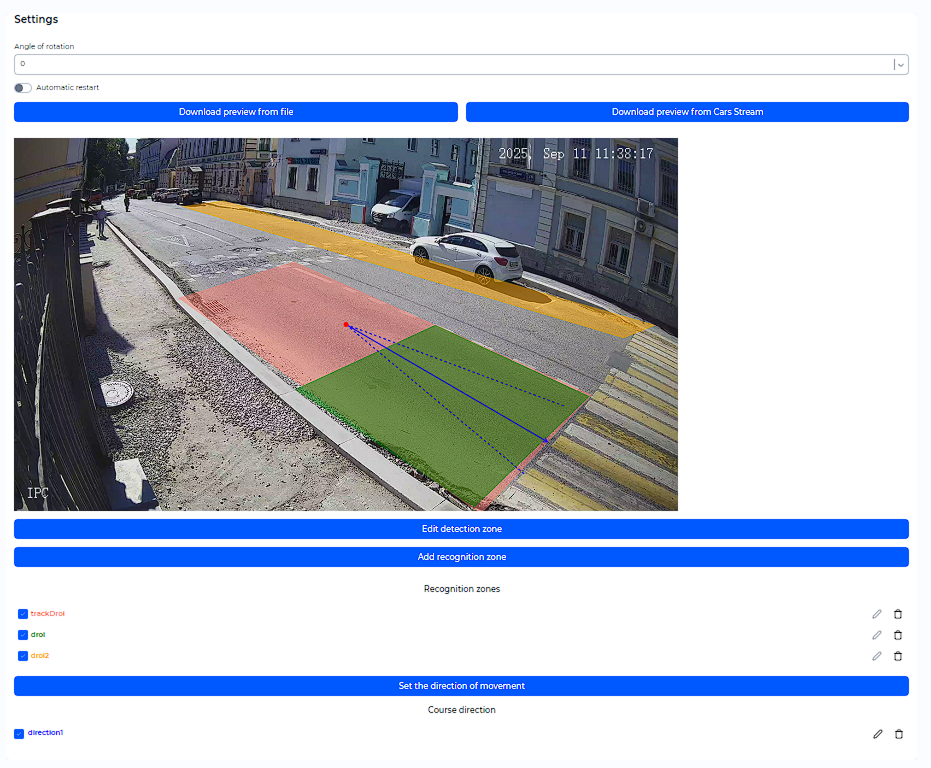Open the Angle of rotation dropdown
Screen dimensions: 931x768
(900, 63)
